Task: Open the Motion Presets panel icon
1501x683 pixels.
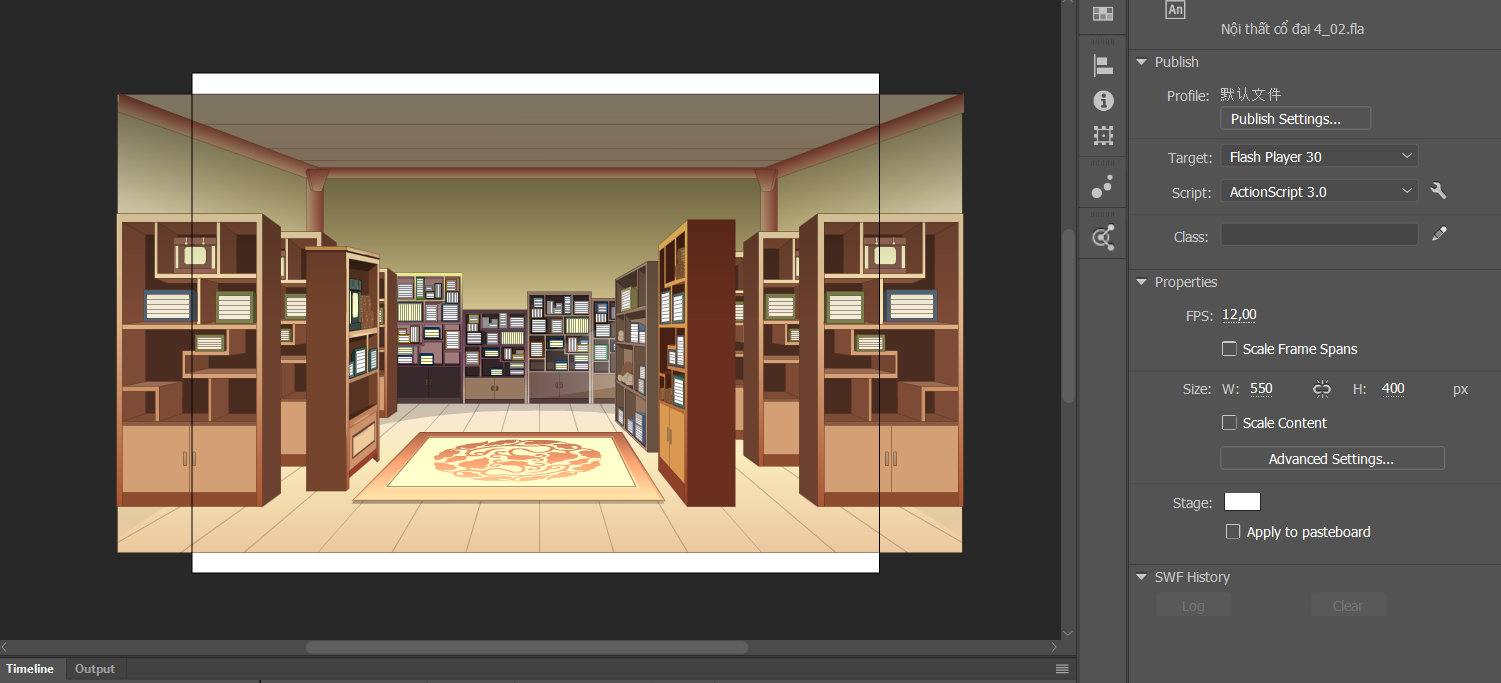Action: 1103,187
